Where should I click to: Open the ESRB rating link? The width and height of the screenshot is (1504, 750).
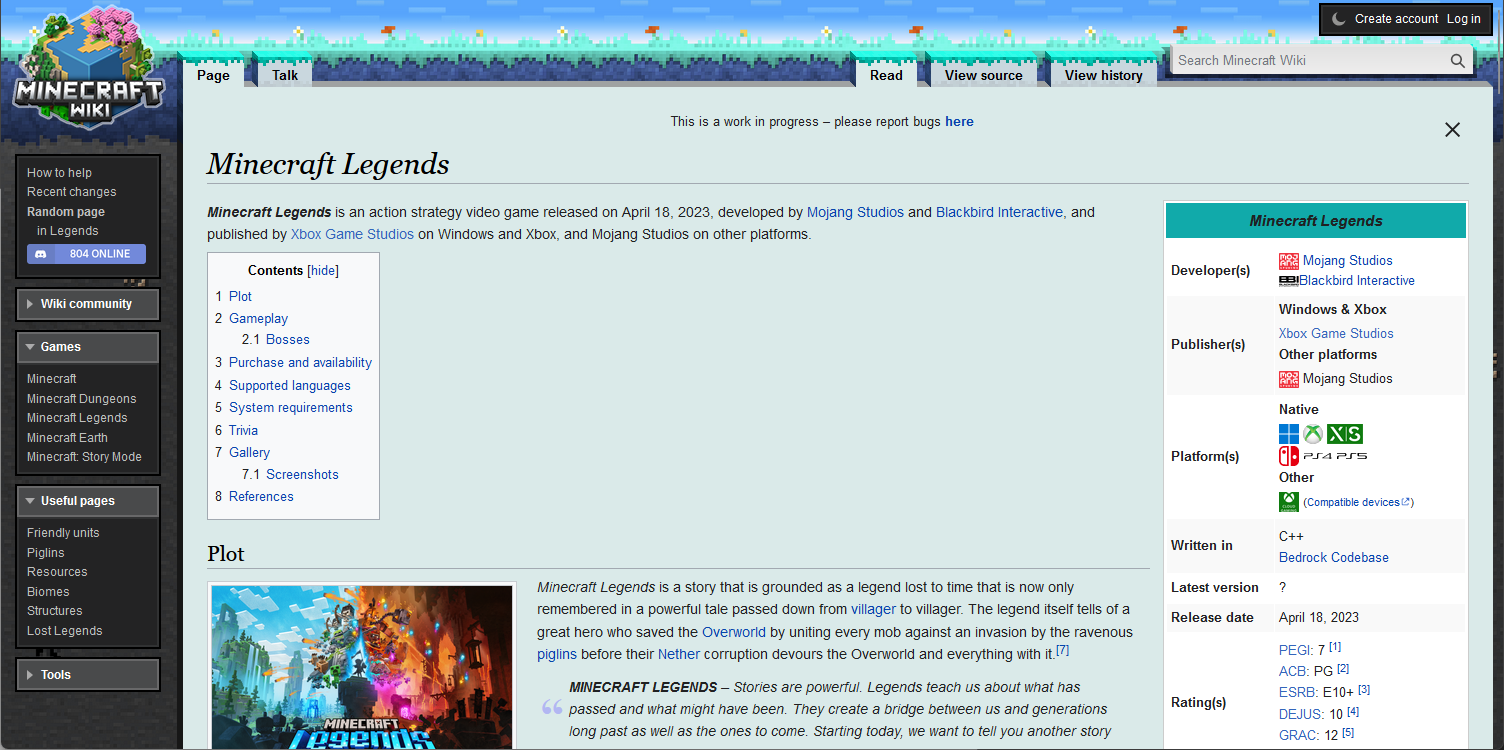coord(1298,693)
